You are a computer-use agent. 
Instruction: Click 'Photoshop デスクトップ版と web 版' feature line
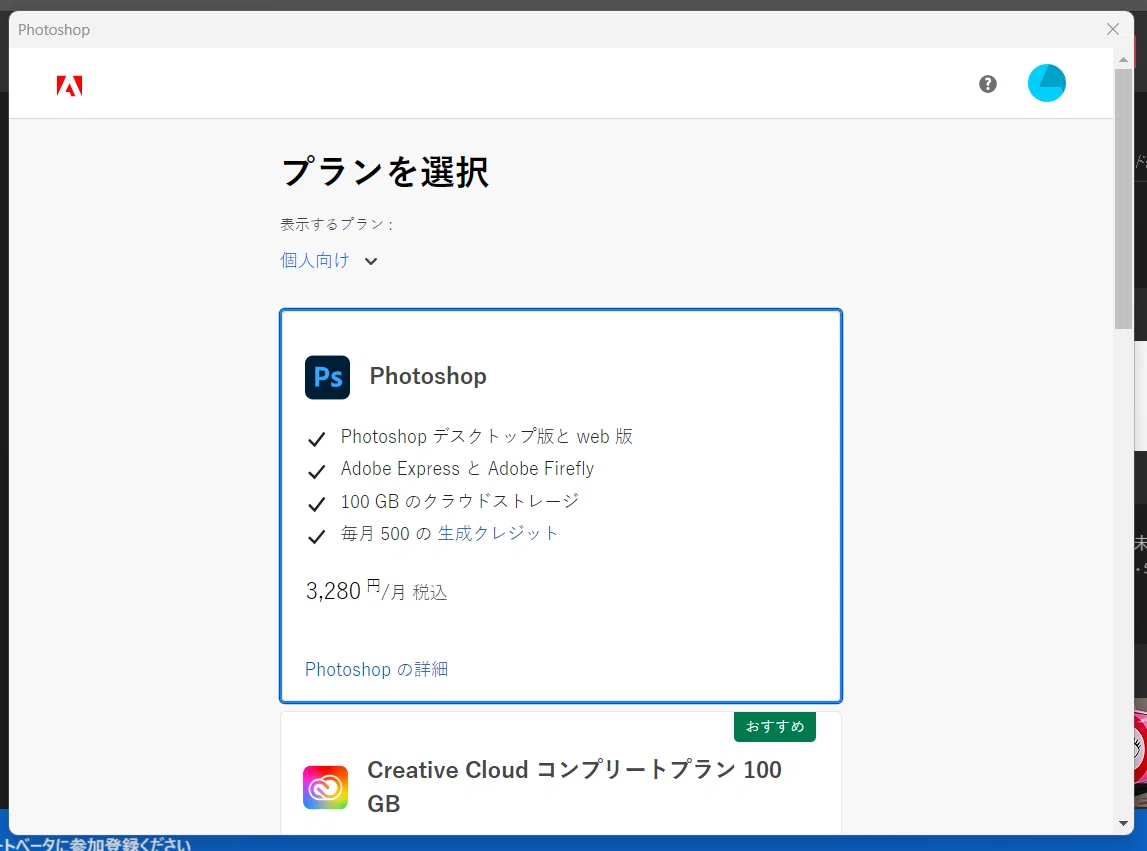pyautogui.click(x=486, y=437)
